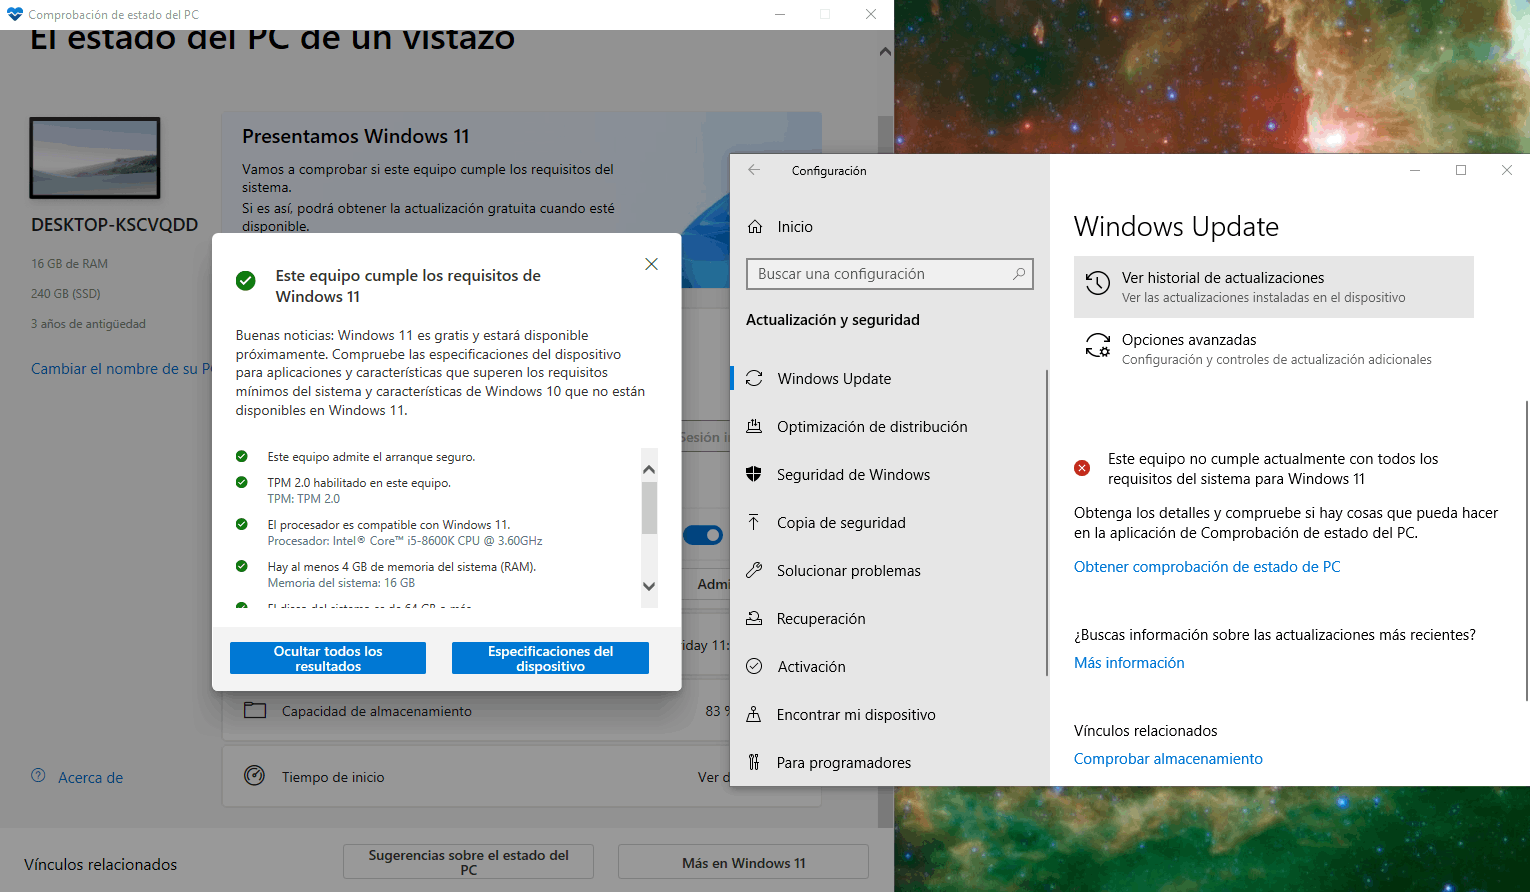This screenshot has width=1530, height=892.
Task: Click the Seguridad de Windows shield icon
Action: (x=755, y=474)
